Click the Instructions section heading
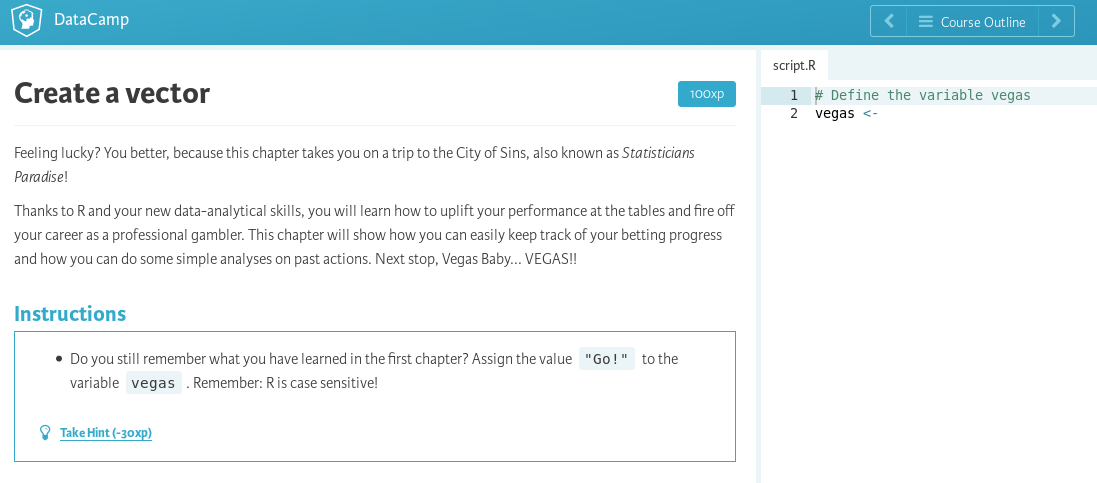This screenshot has width=1097, height=483. (70, 314)
